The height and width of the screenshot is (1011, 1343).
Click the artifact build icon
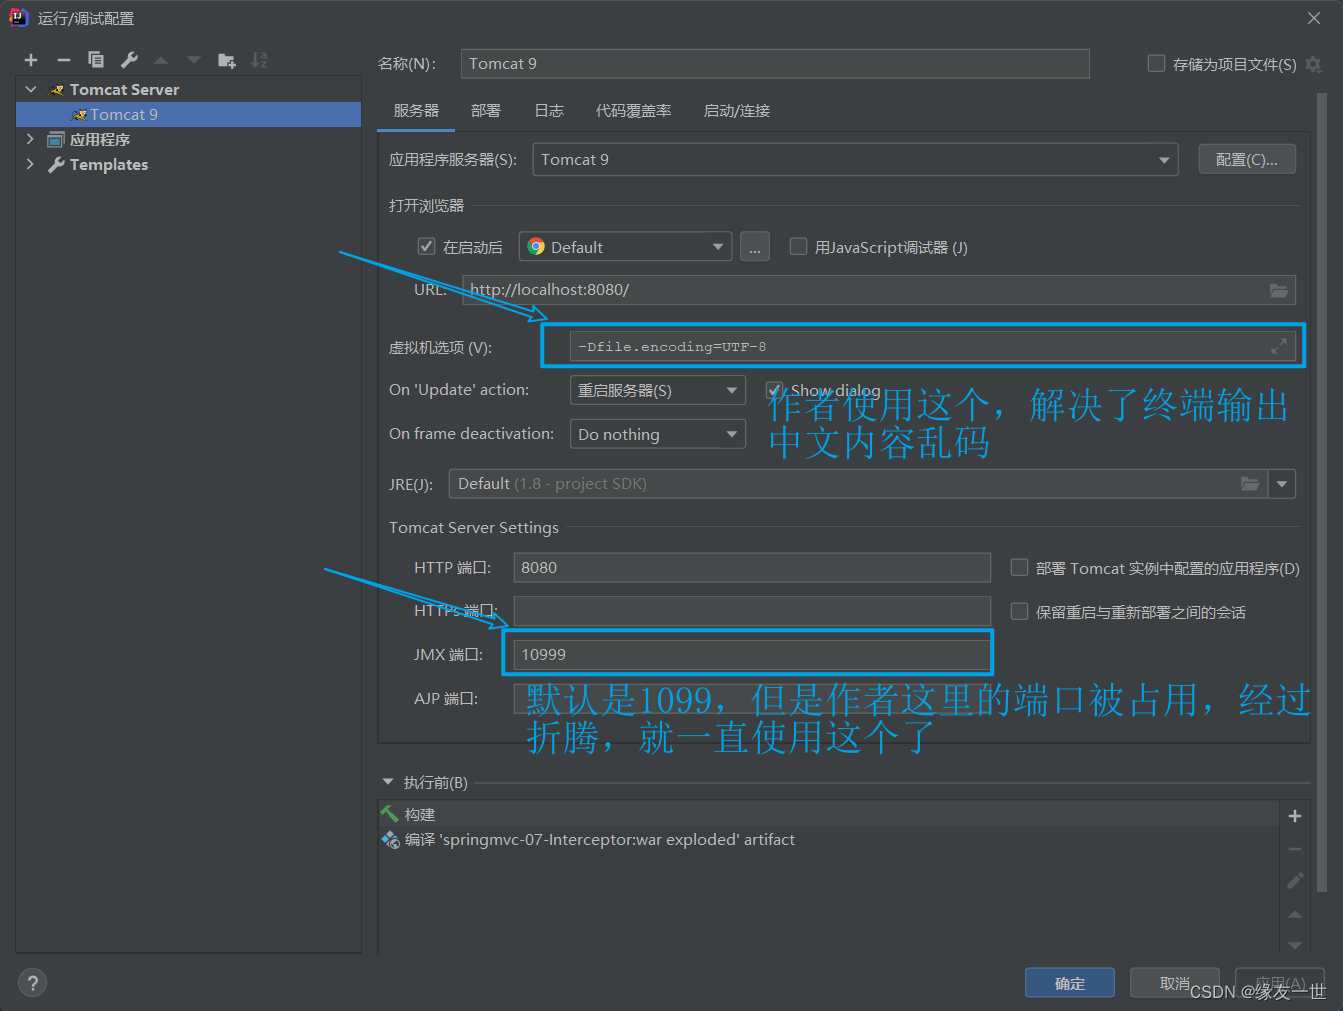[x=390, y=840]
